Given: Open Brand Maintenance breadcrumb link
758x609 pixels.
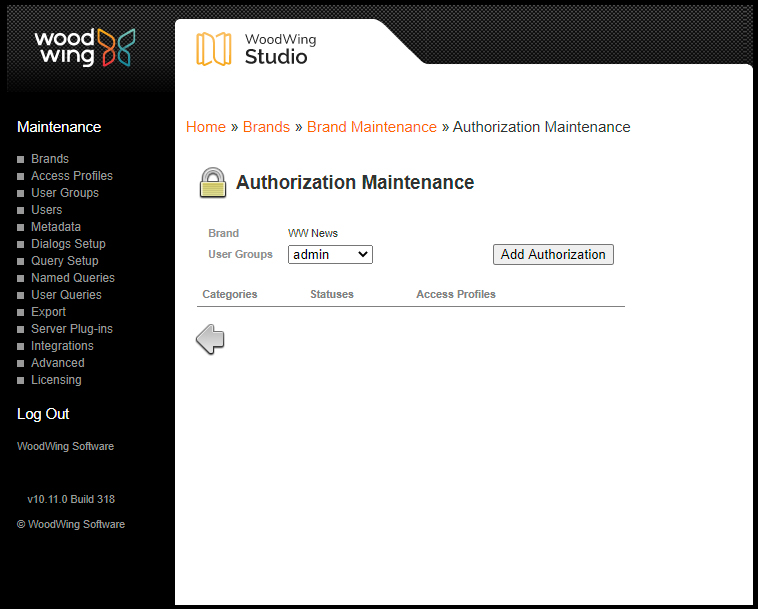Looking at the screenshot, I should tap(372, 127).
